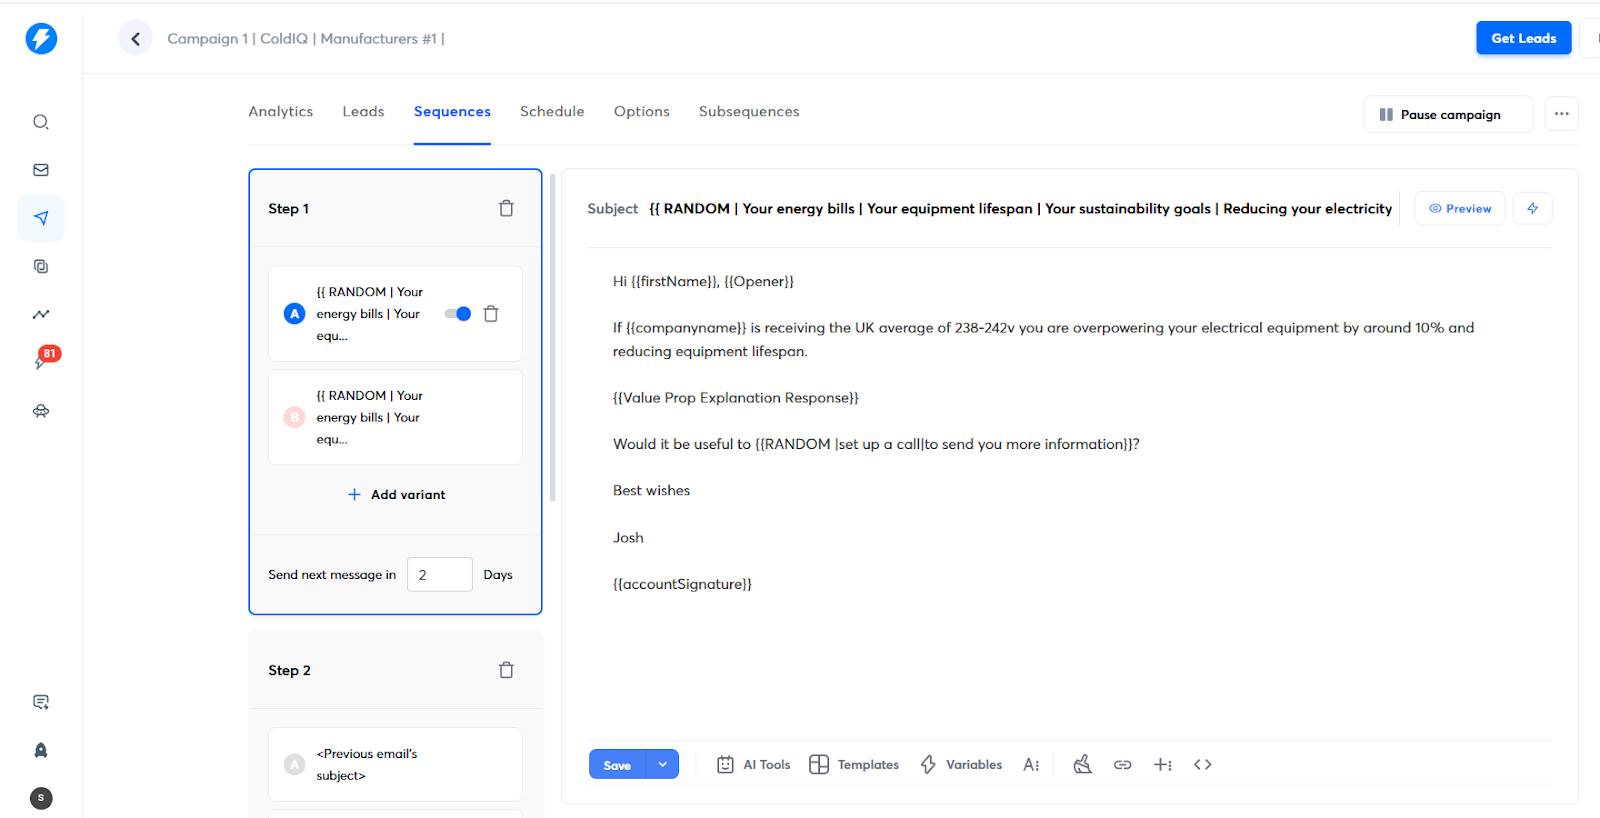Open the inbox mail icon in sidebar
Viewport: 1600px width, 818px height.
(41, 170)
